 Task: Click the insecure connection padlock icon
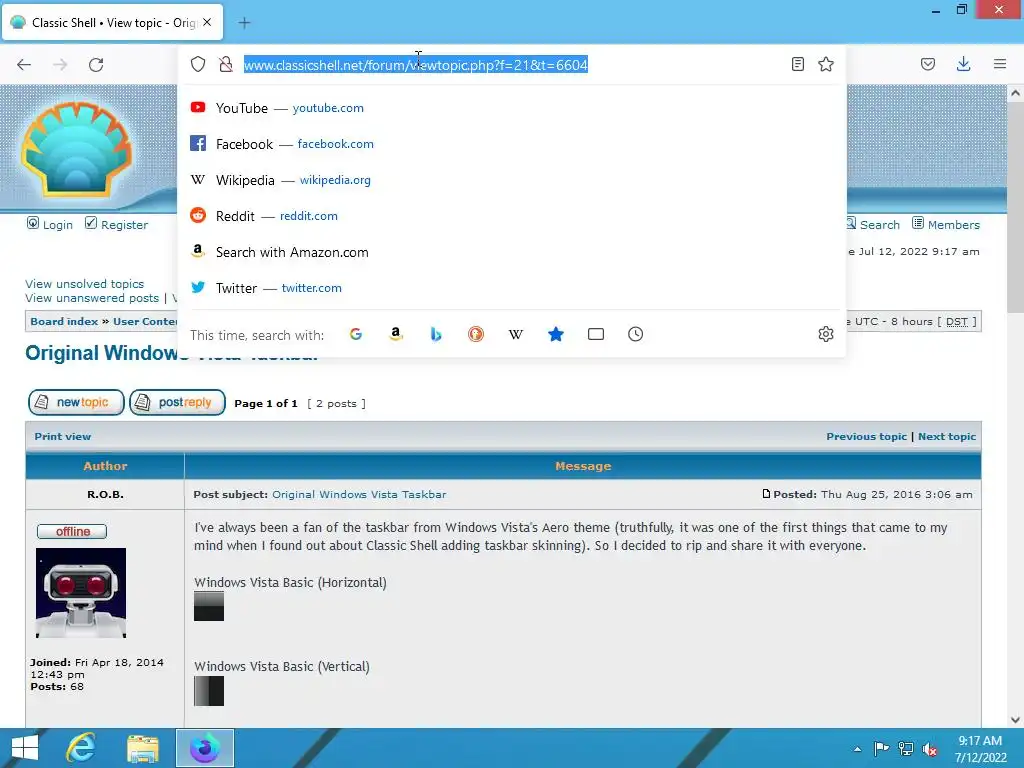click(x=226, y=64)
